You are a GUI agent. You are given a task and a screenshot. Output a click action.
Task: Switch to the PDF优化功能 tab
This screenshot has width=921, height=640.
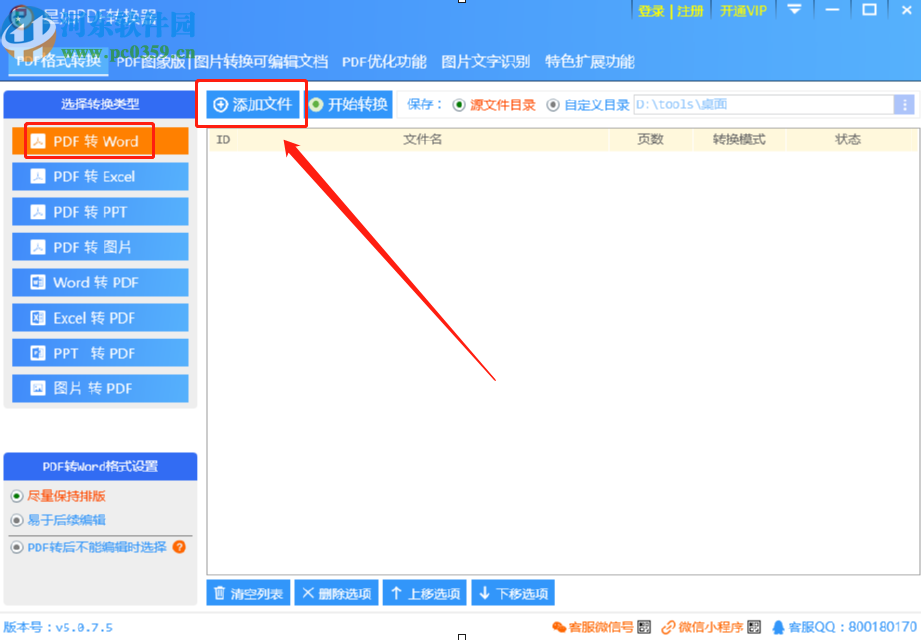(x=383, y=60)
